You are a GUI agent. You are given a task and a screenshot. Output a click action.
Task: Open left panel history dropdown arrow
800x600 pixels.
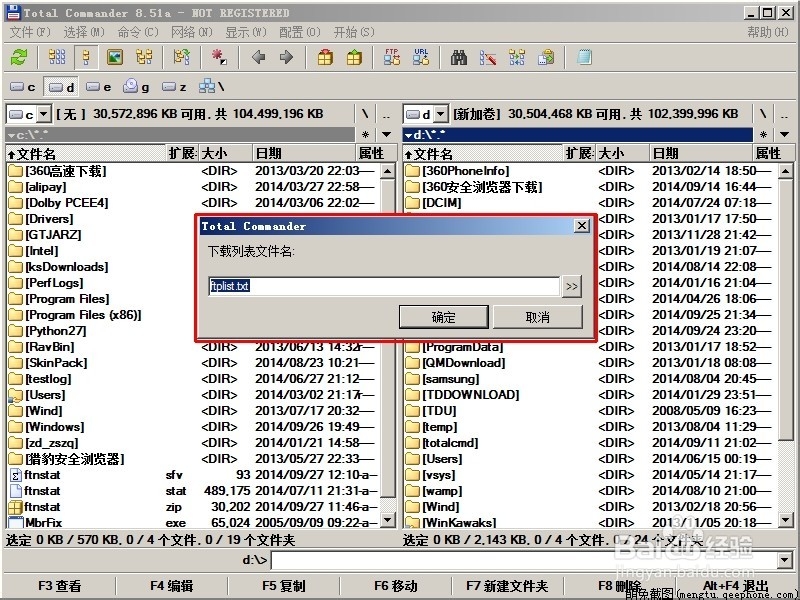[x=386, y=135]
